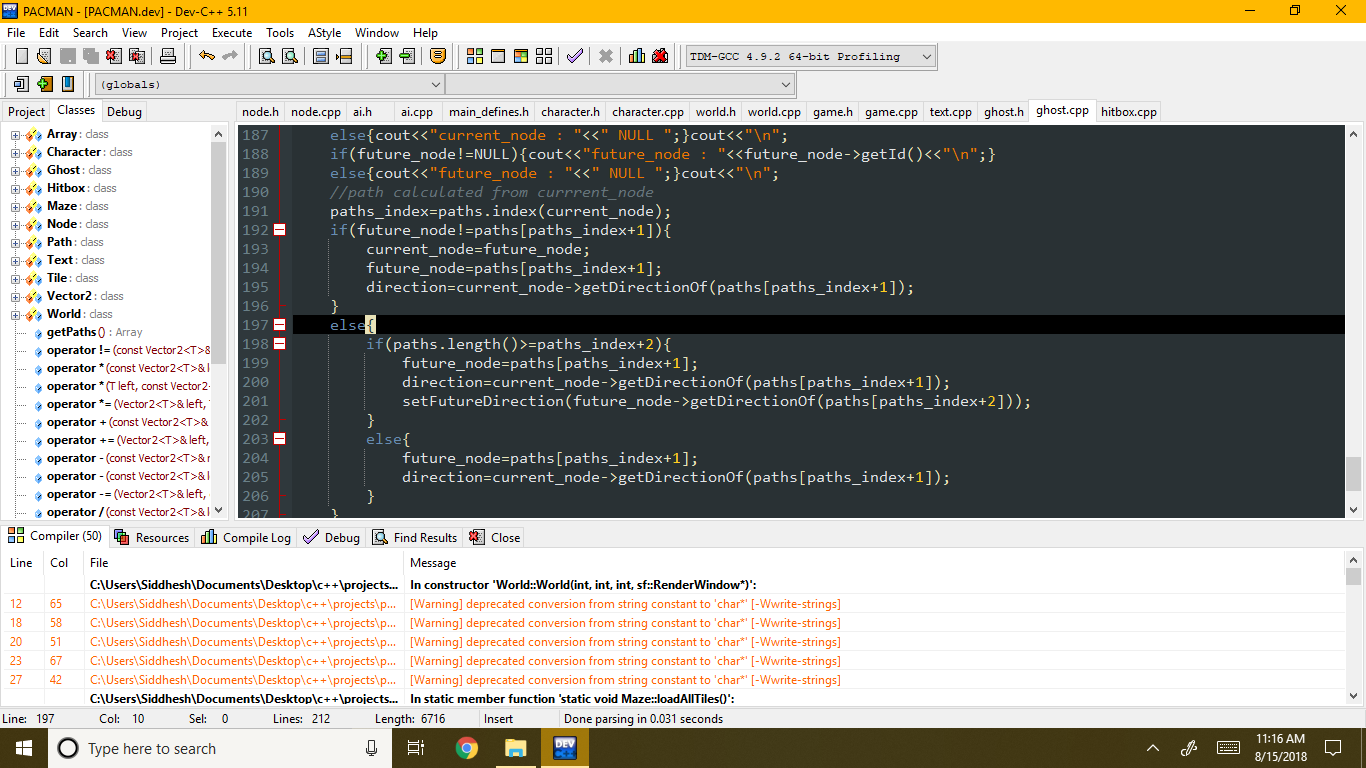Click the Go to line icon
The height and width of the screenshot is (768, 1366).
coord(344,56)
